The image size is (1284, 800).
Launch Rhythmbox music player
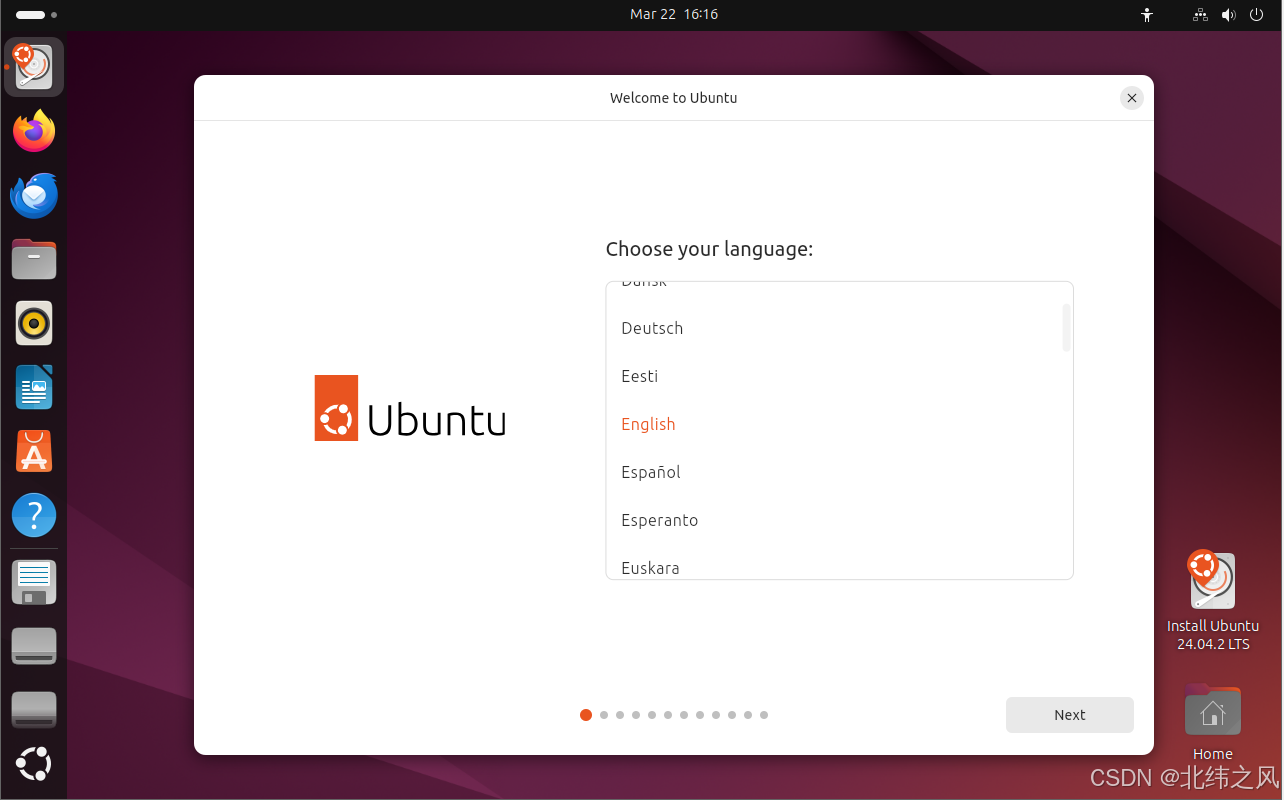[x=33, y=323]
